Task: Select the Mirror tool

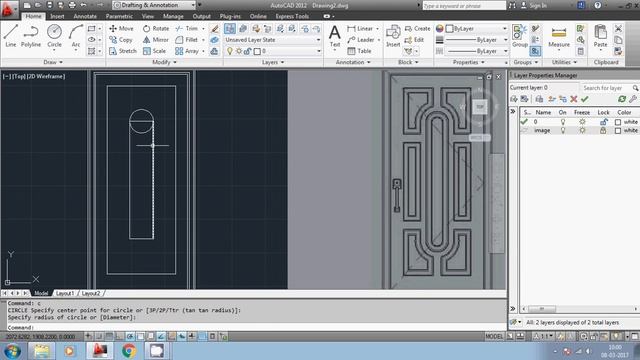Action: pos(156,40)
